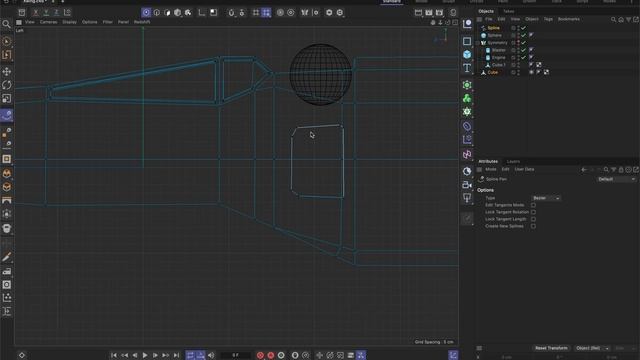Open the Objects manager Tags menu
The height and width of the screenshot is (360, 640).
[x=548, y=19]
